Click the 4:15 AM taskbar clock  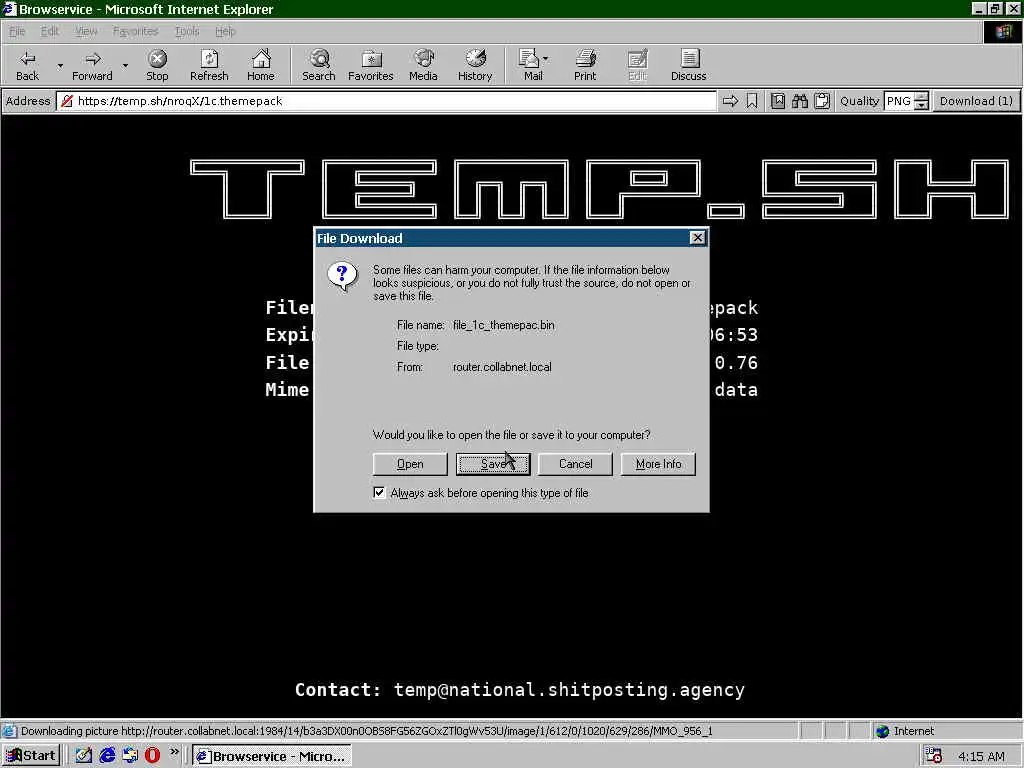click(x=981, y=756)
